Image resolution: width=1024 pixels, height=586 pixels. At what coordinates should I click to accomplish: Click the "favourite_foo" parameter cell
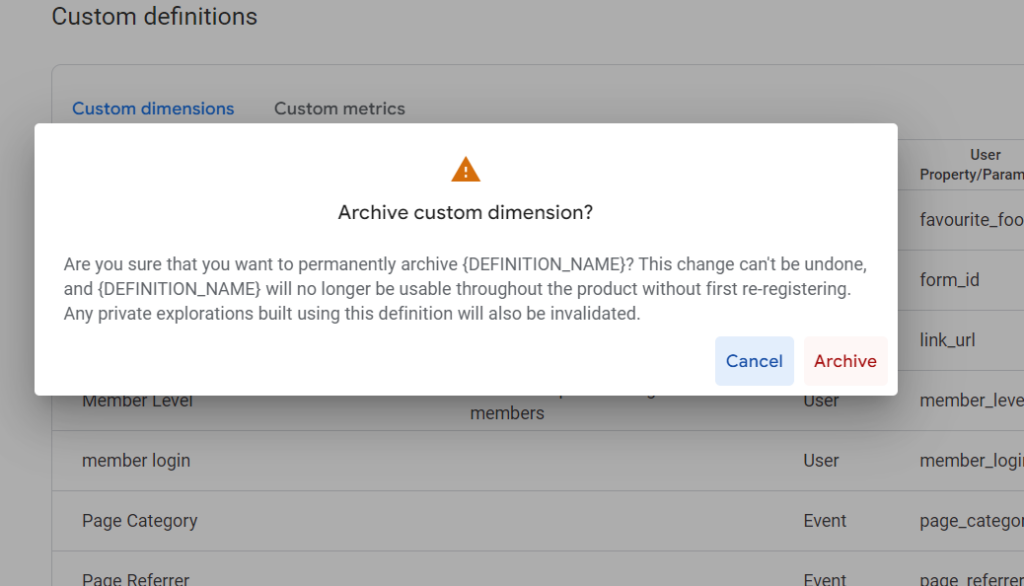(x=972, y=220)
